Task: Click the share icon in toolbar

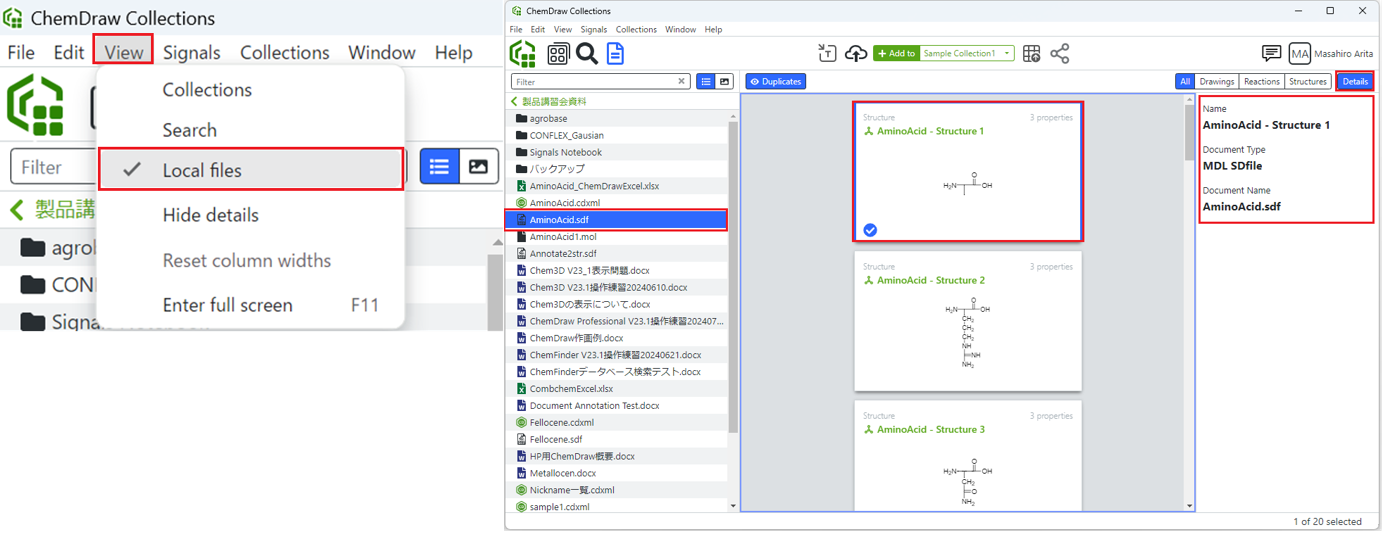Action: [x=1060, y=54]
